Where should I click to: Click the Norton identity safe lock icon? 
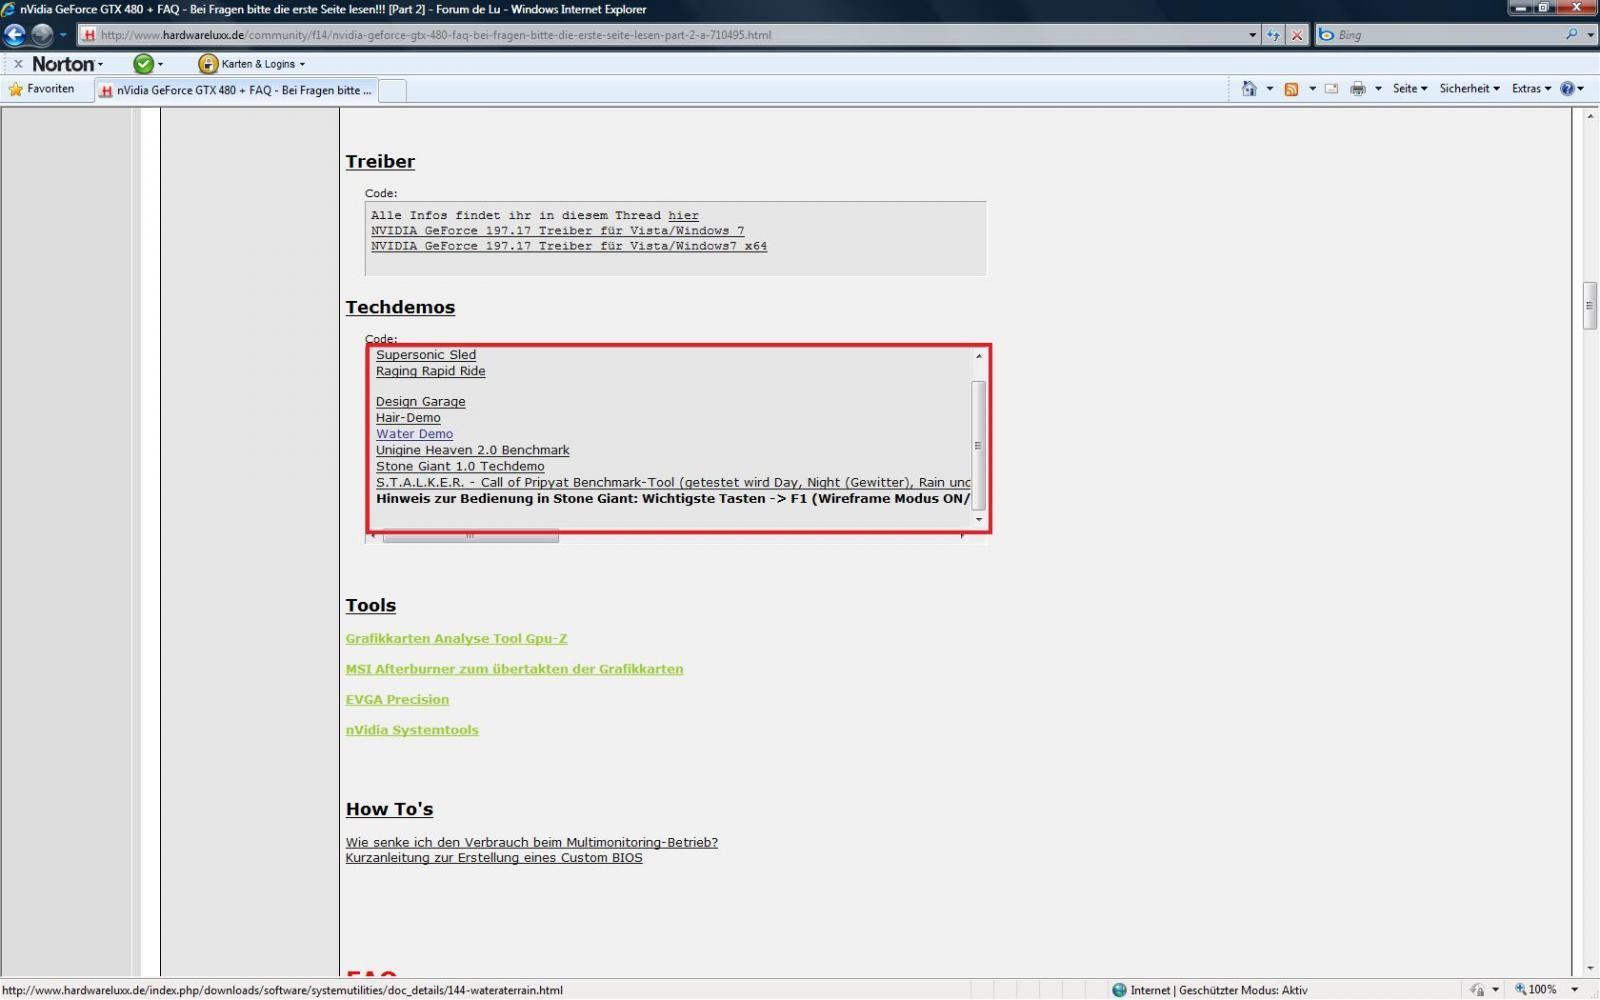208,64
